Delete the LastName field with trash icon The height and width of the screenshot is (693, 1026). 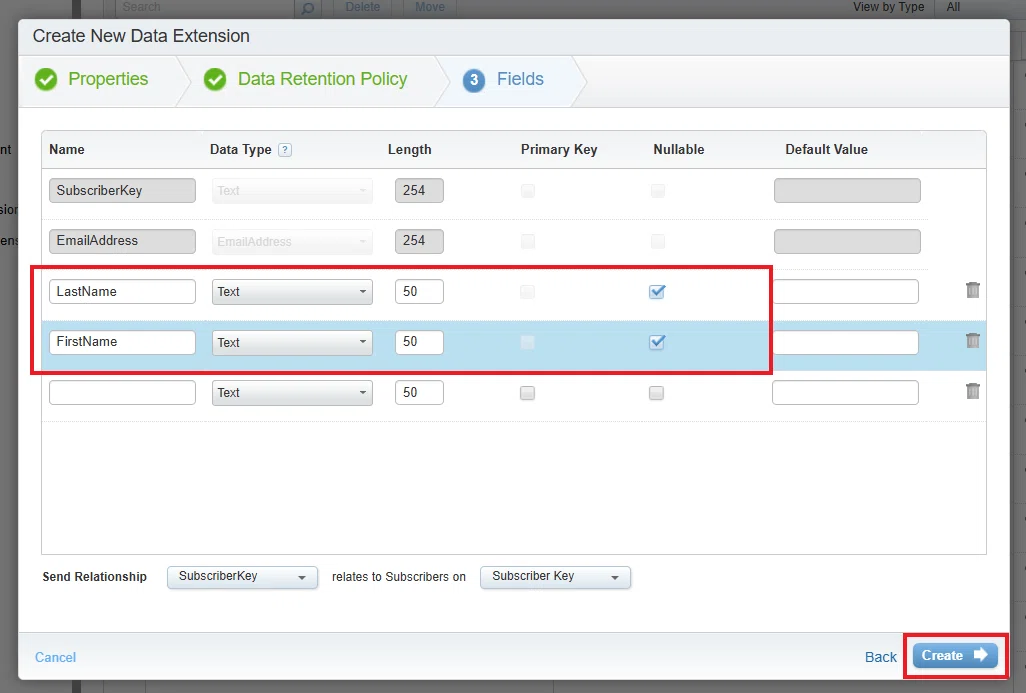(972, 290)
